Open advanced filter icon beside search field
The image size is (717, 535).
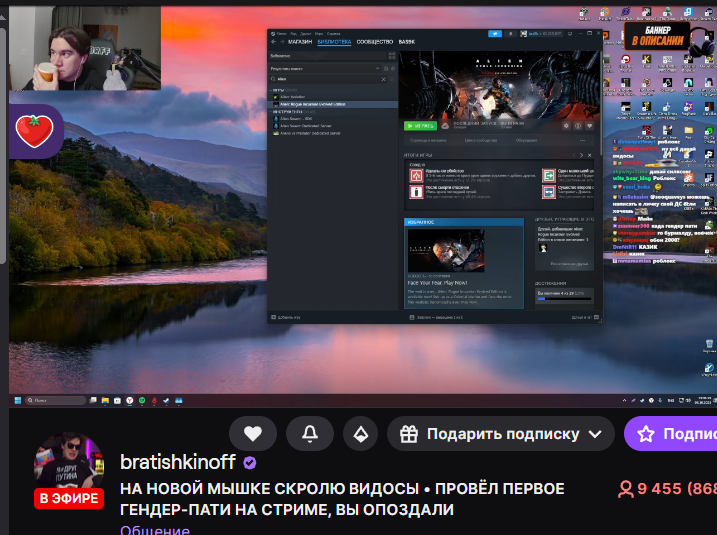coord(392,79)
